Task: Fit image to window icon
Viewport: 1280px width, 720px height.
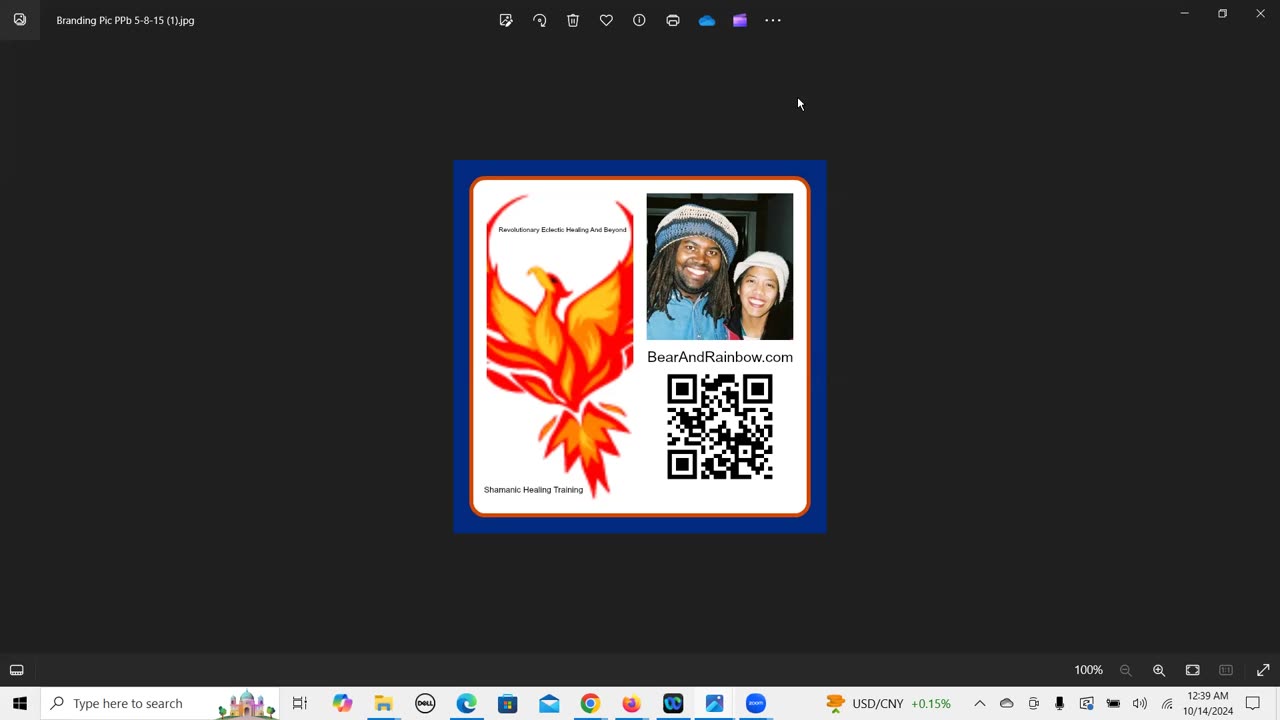Action: click(x=1193, y=670)
